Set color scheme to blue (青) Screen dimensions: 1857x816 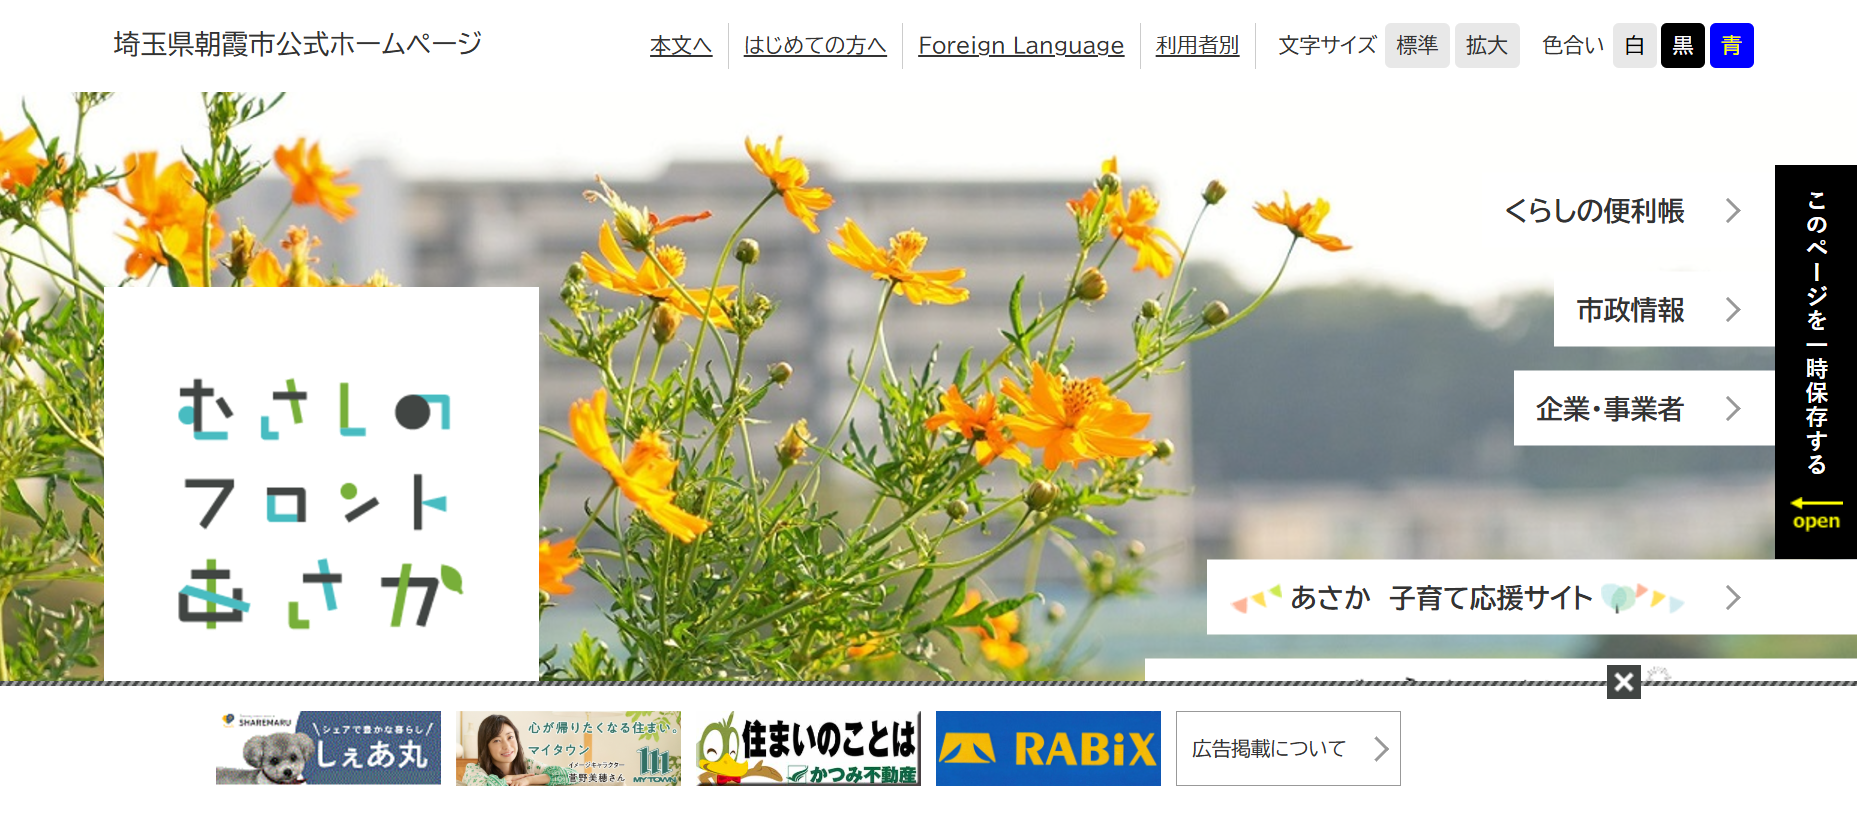click(1732, 45)
